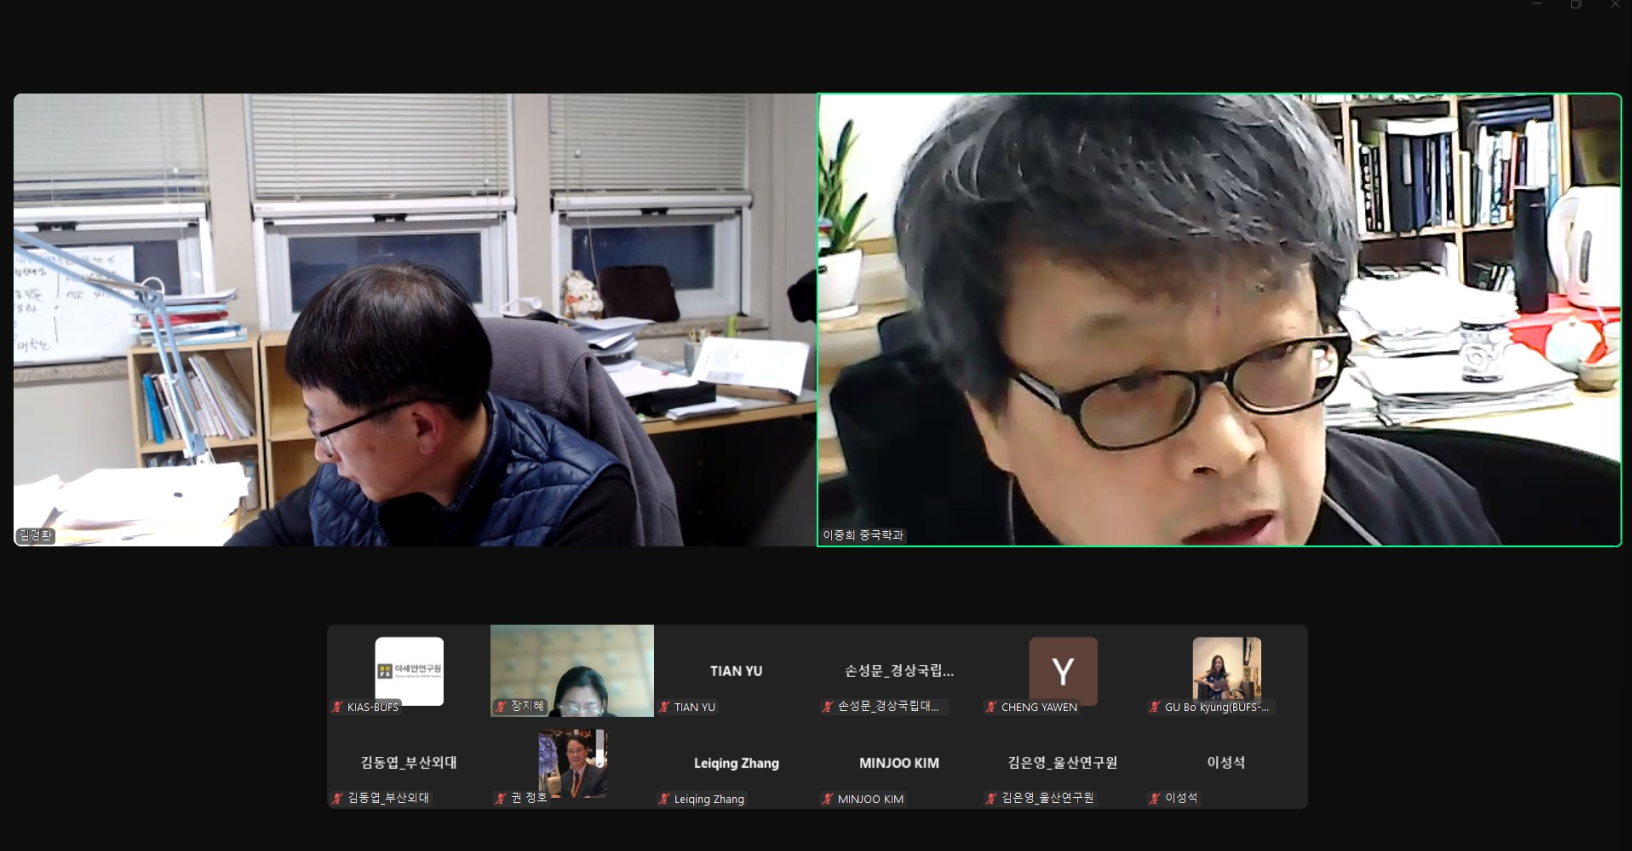1632x851 pixels.
Task: Select the green-bordered active speaker video
Action: [1219, 320]
